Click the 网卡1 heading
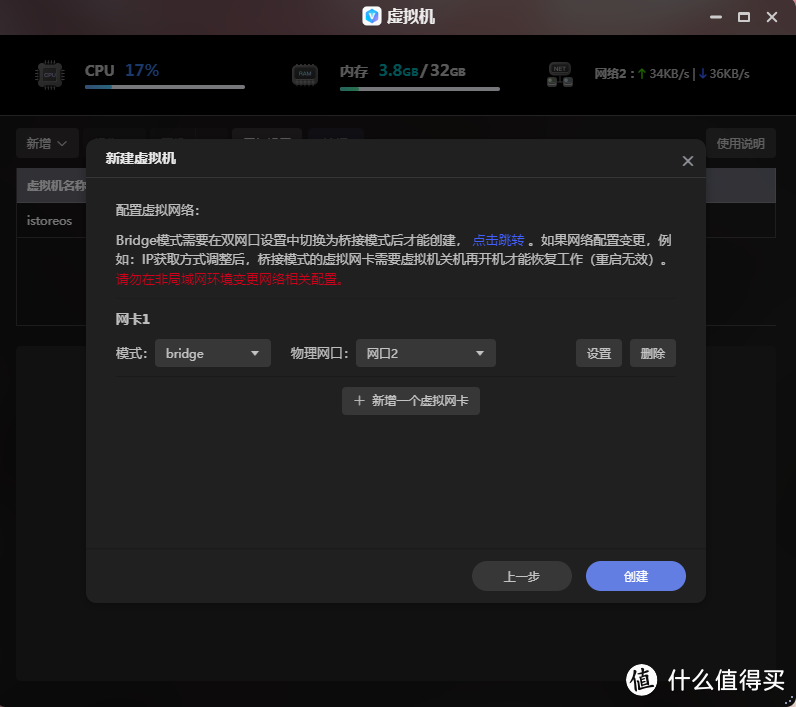Viewport: 796px width, 707px height. (132, 319)
